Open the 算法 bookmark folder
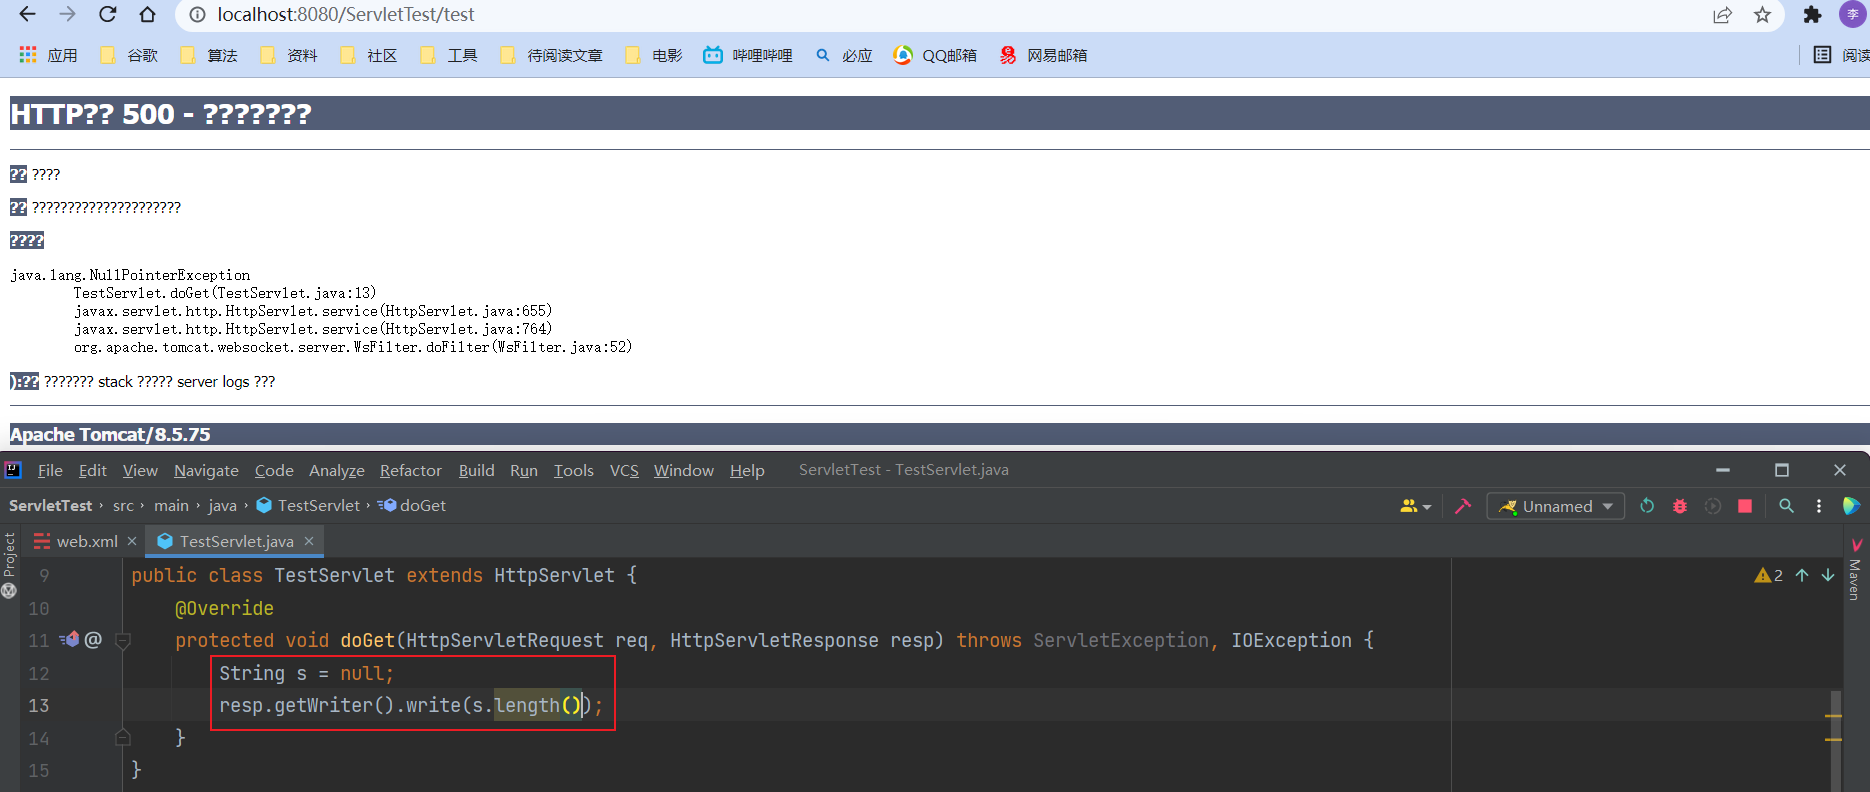 pos(209,55)
